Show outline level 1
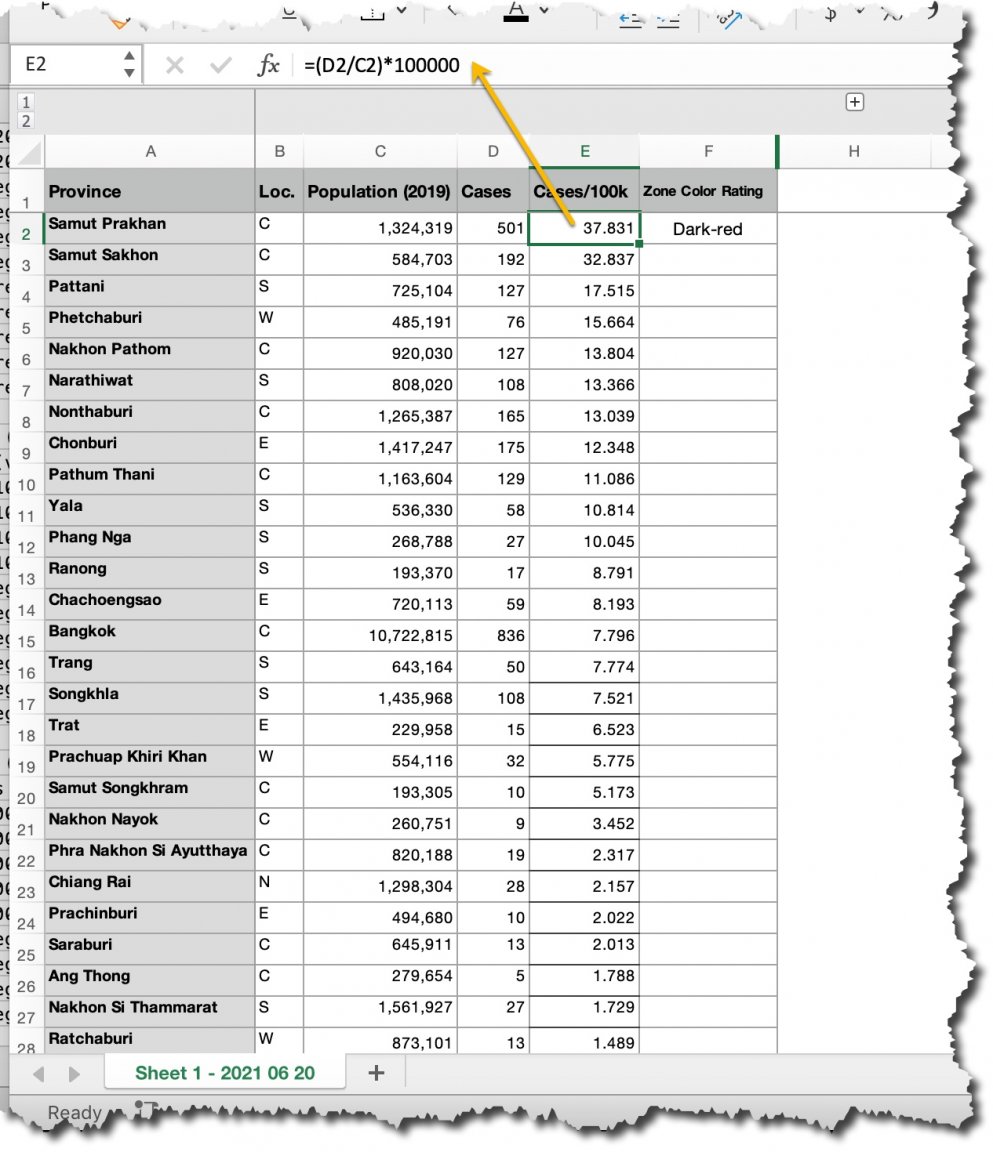 [x=26, y=102]
